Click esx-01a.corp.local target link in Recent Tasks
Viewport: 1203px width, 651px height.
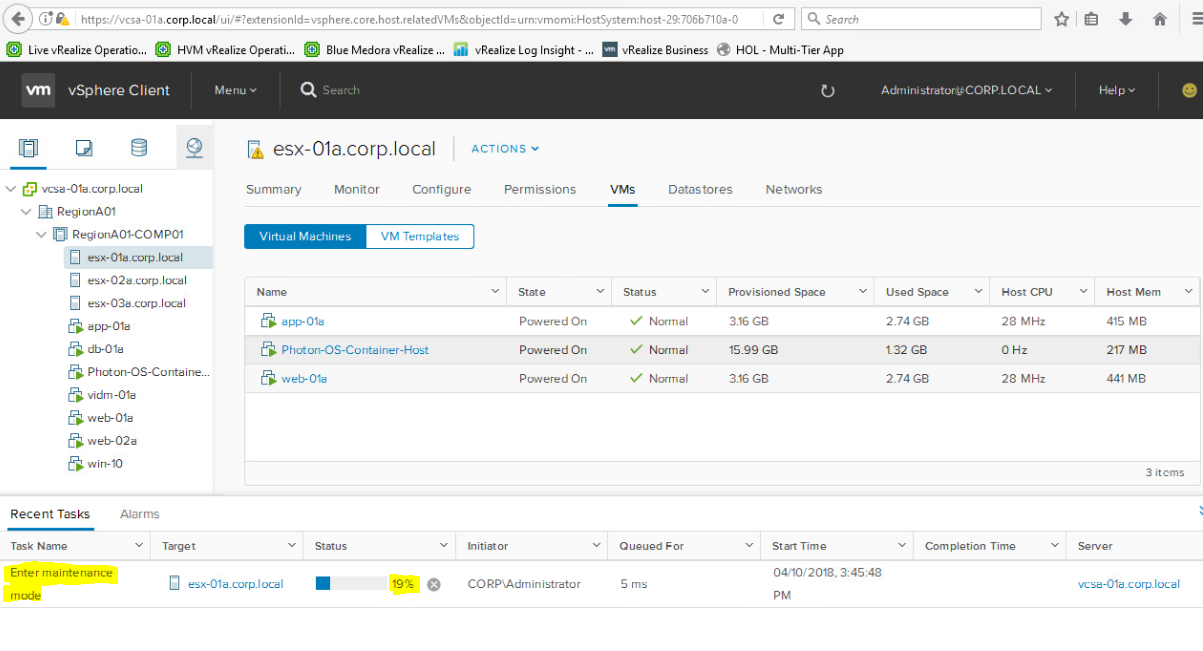click(x=236, y=584)
